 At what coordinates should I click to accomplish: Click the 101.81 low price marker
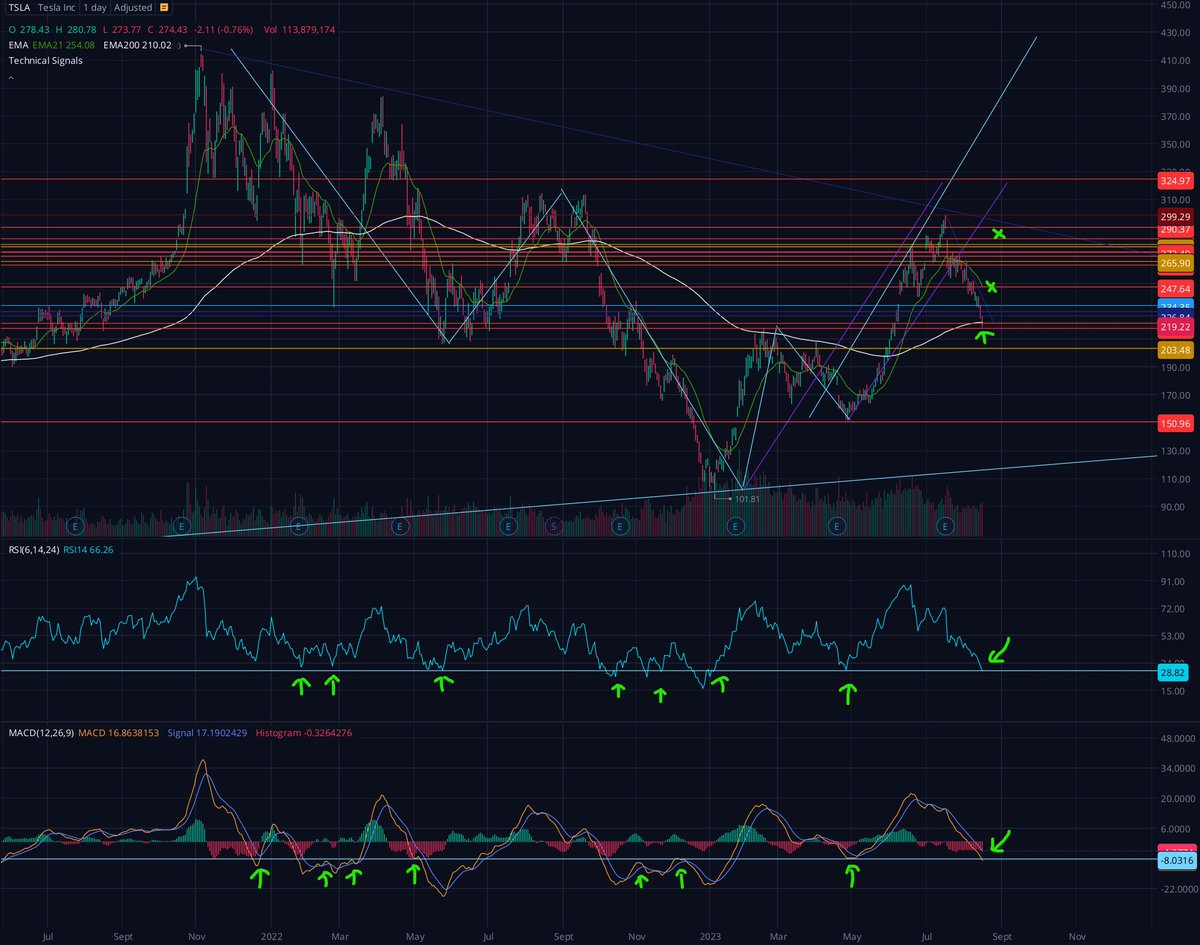[x=747, y=497]
